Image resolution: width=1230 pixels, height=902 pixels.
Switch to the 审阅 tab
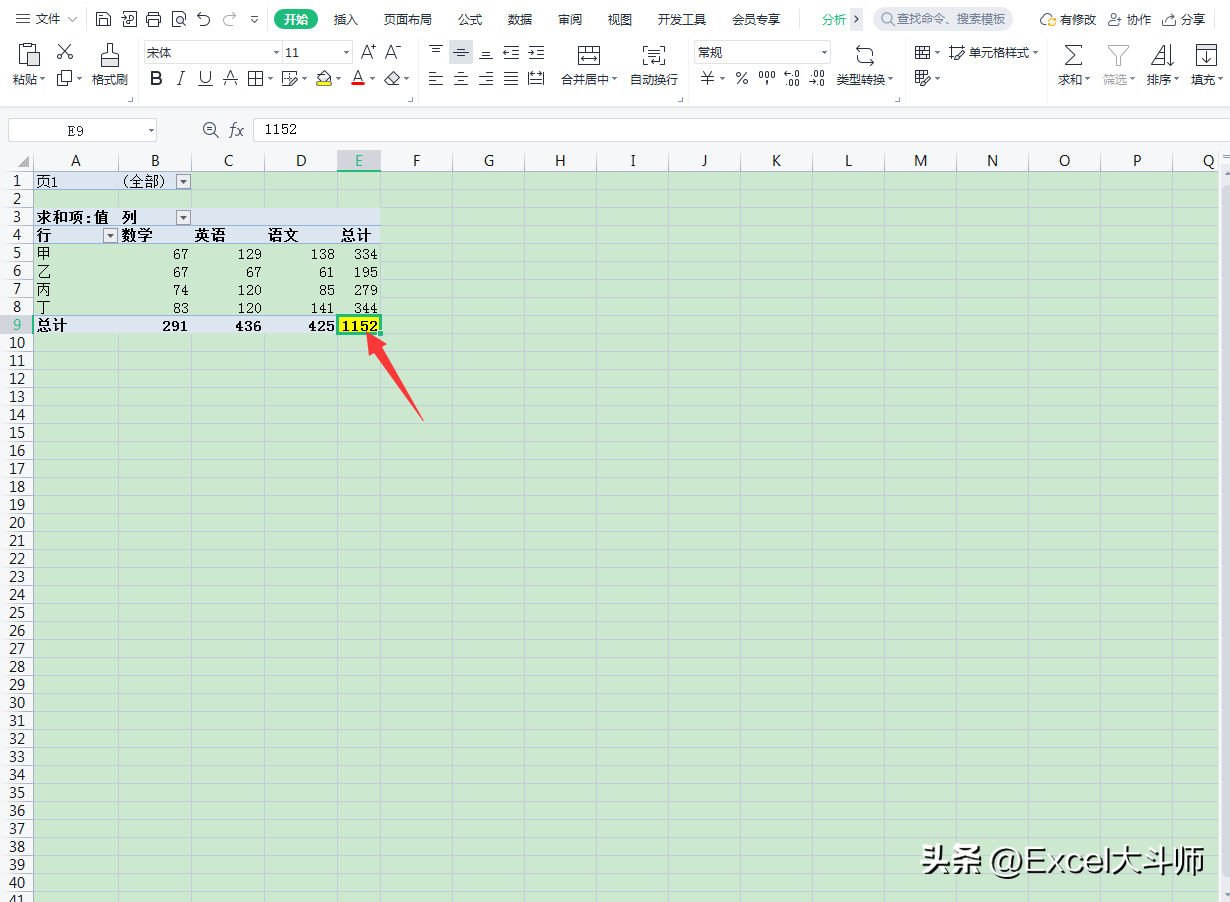pyautogui.click(x=570, y=19)
